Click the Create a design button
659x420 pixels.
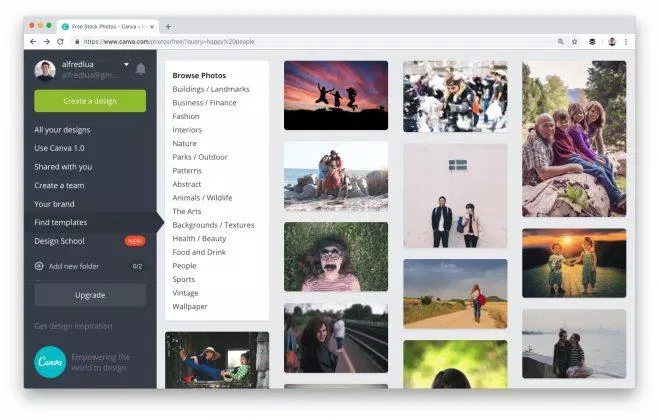[90, 101]
